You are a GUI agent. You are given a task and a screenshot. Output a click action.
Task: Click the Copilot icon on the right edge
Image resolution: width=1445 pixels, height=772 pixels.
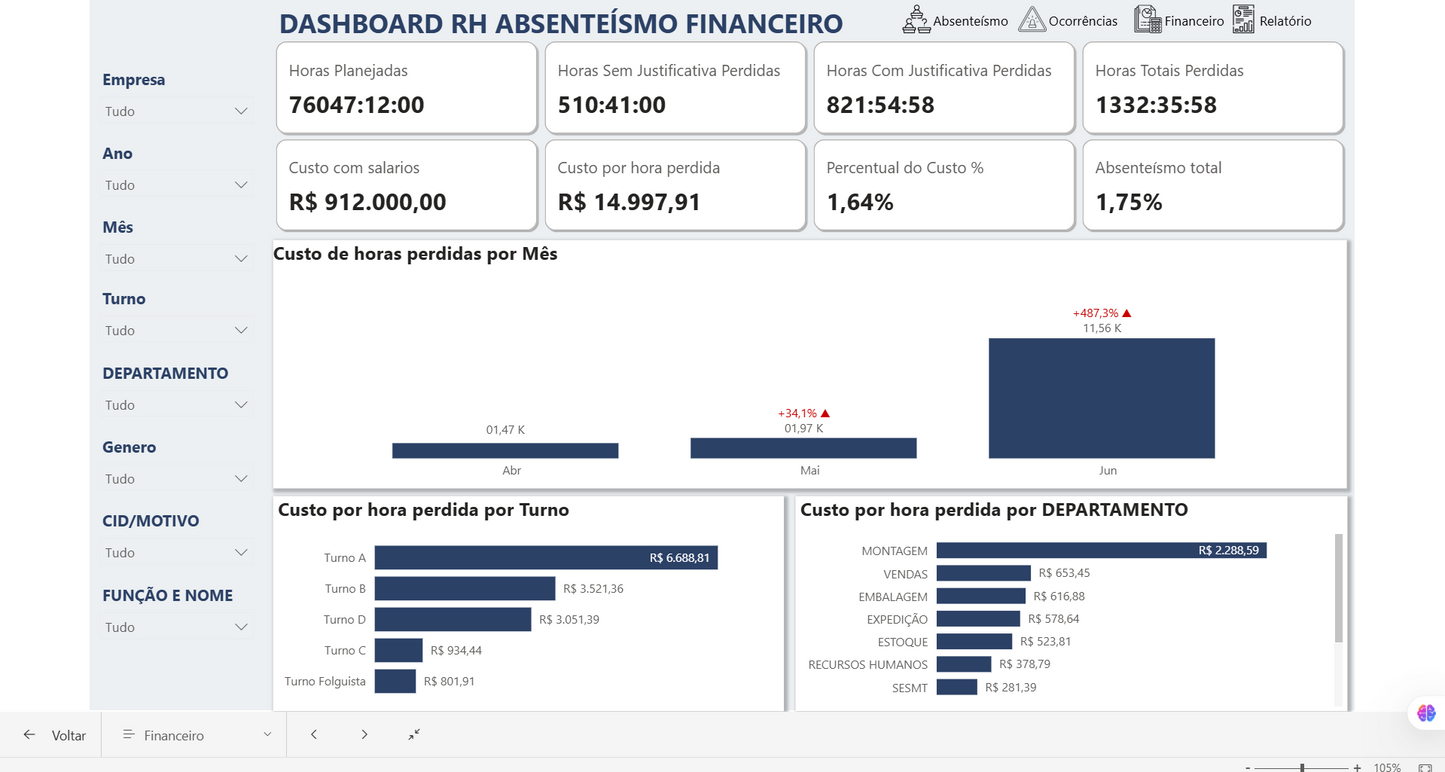tap(1426, 713)
